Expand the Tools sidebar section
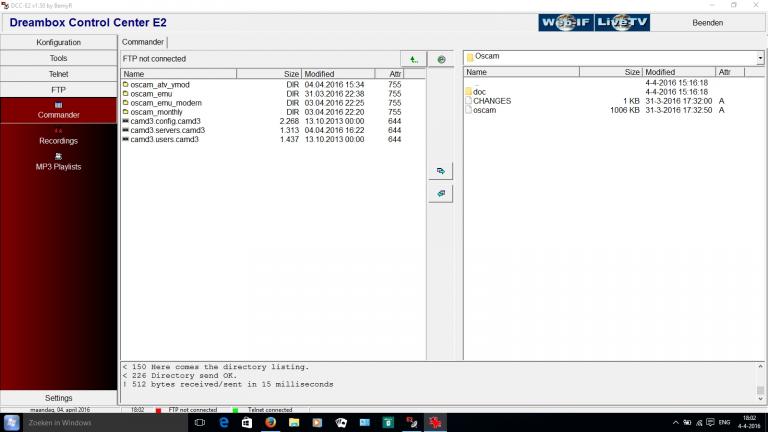This screenshot has height=432, width=768. (x=58, y=59)
